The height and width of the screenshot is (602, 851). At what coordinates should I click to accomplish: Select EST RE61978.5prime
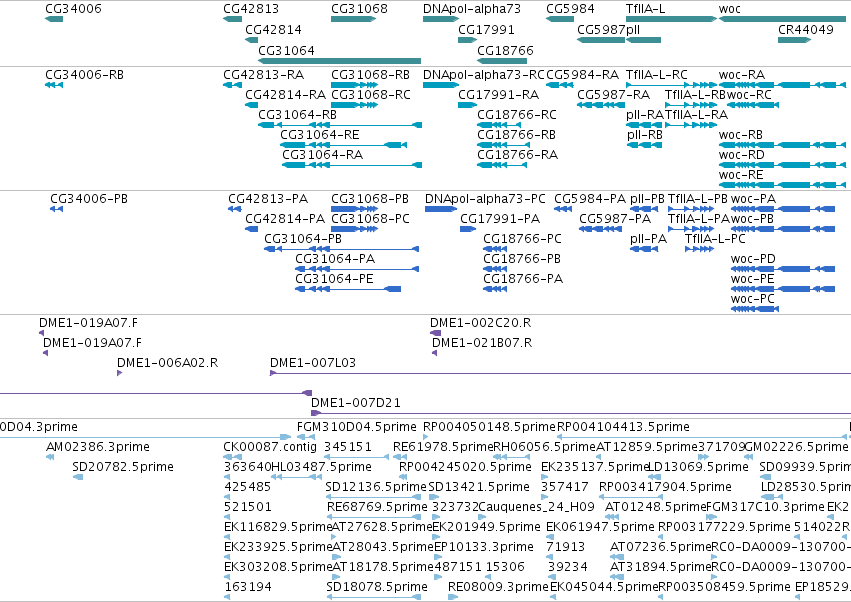(443, 447)
